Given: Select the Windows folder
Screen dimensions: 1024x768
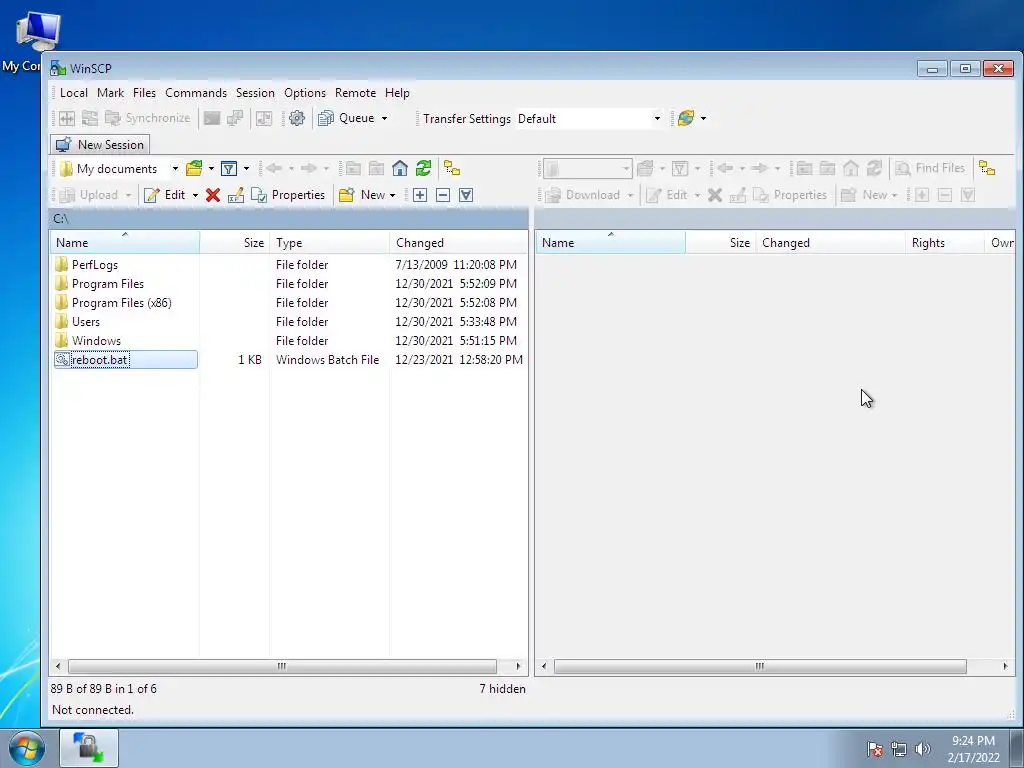Looking at the screenshot, I should [x=96, y=340].
